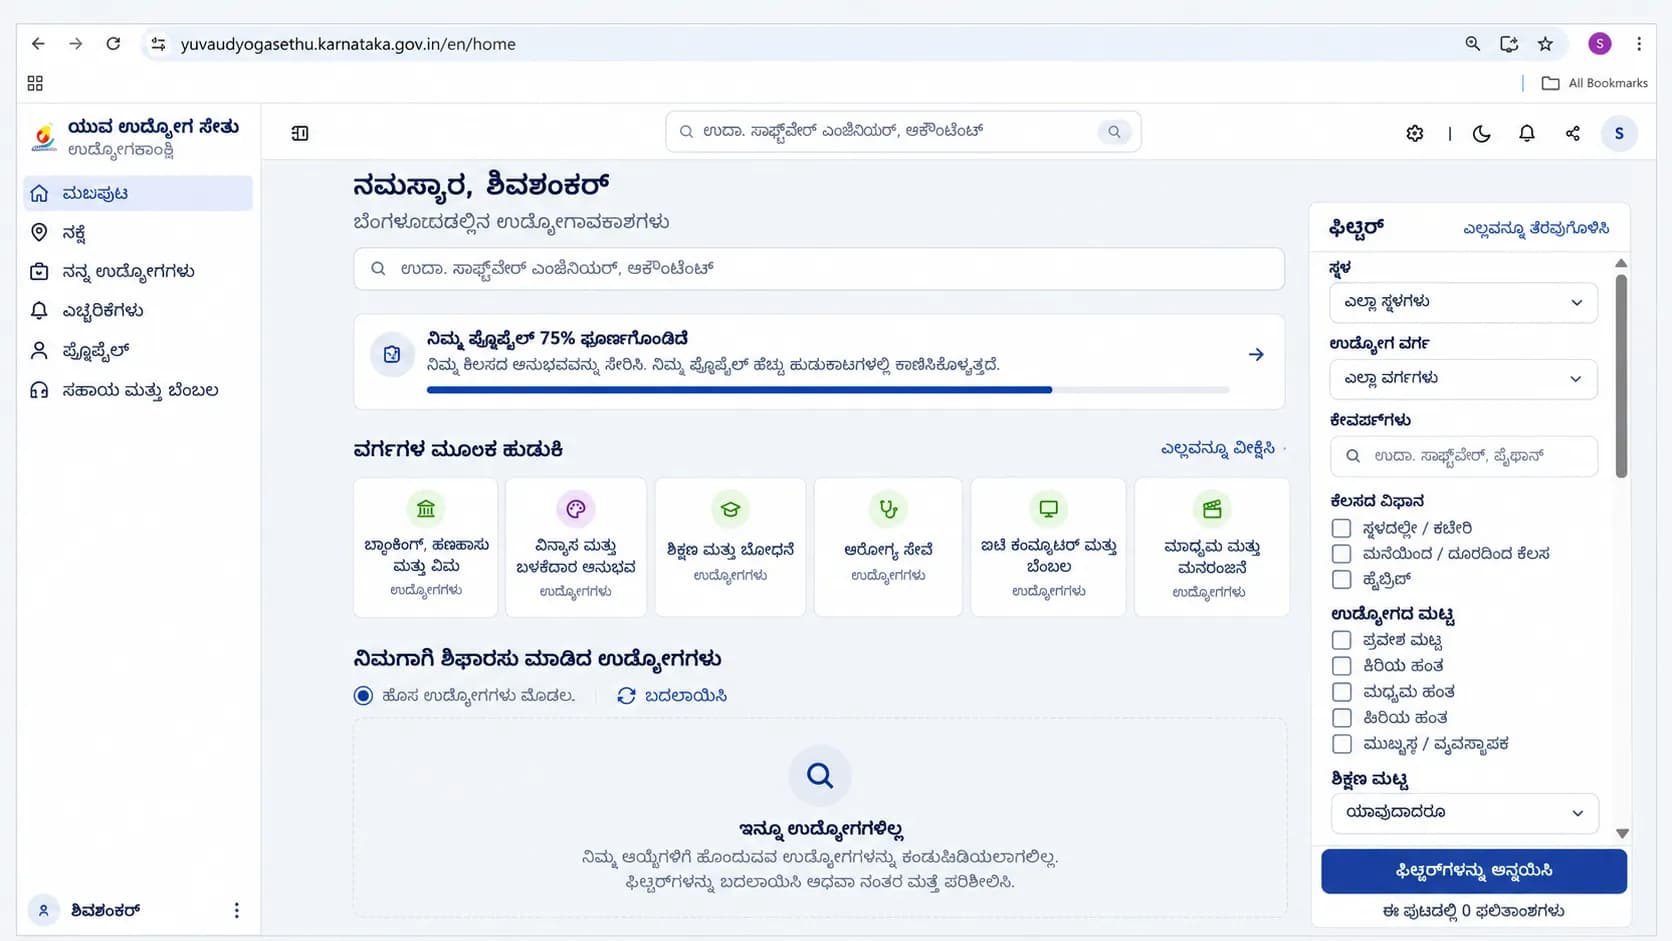Click ಎಲ್ಲವನ್ನೂ ತೆರವುಗೊಳಿಸಿ clear all link

click(1536, 229)
